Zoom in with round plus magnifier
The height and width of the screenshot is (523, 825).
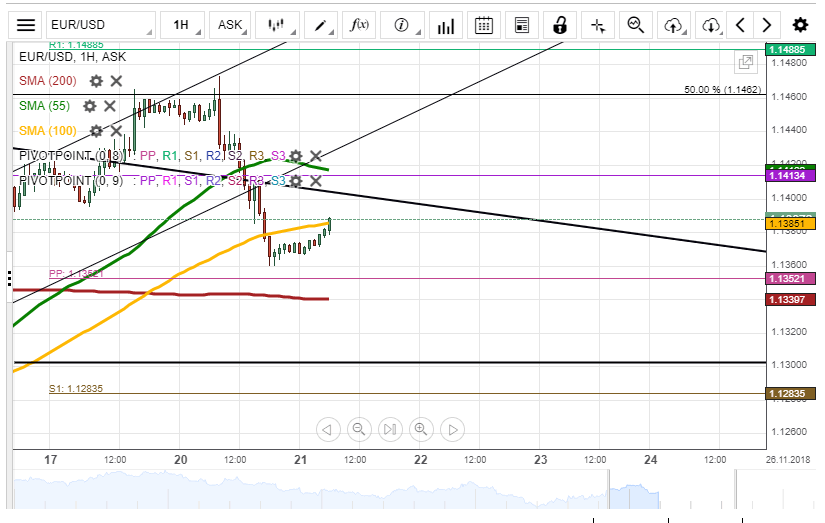tap(421, 430)
